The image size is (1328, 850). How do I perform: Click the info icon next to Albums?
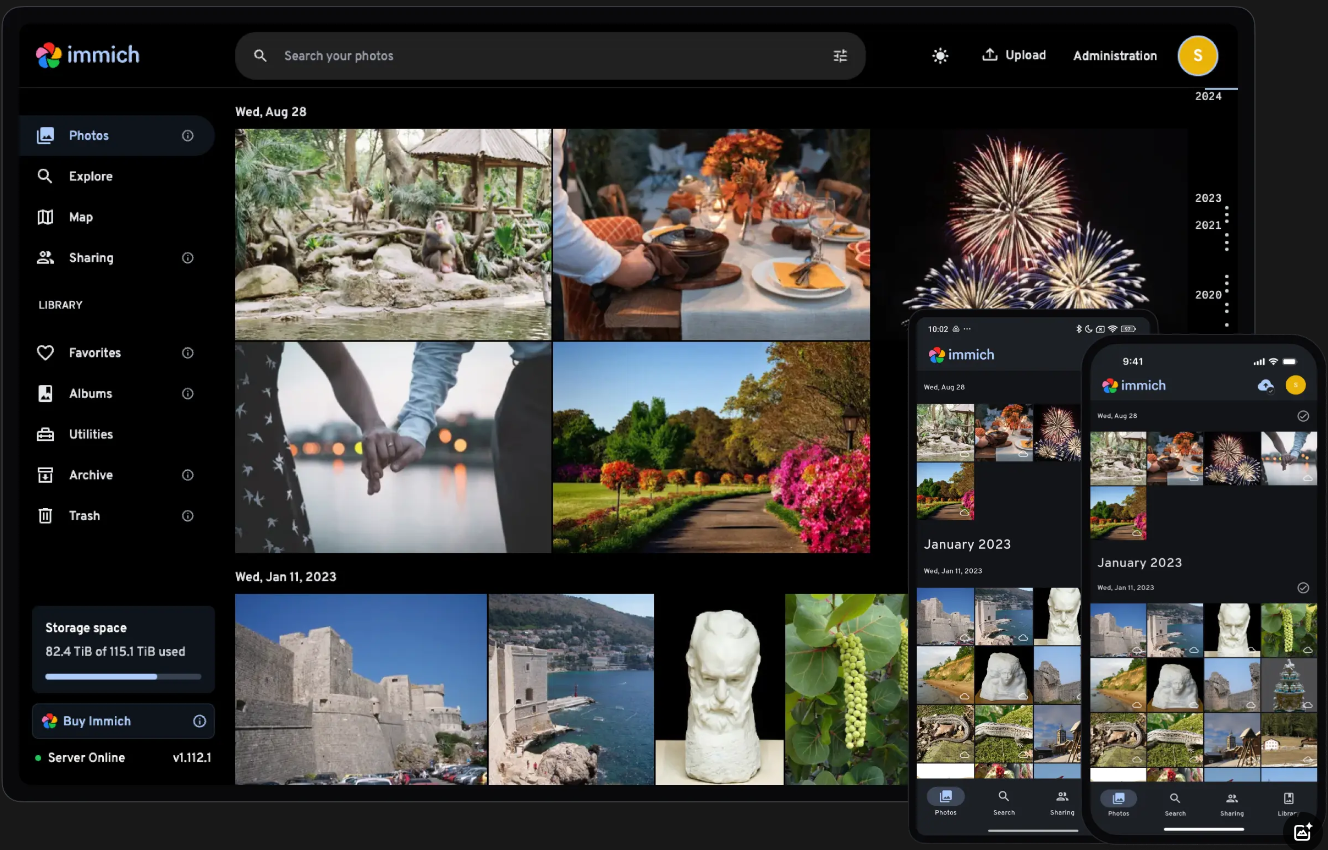coord(188,394)
